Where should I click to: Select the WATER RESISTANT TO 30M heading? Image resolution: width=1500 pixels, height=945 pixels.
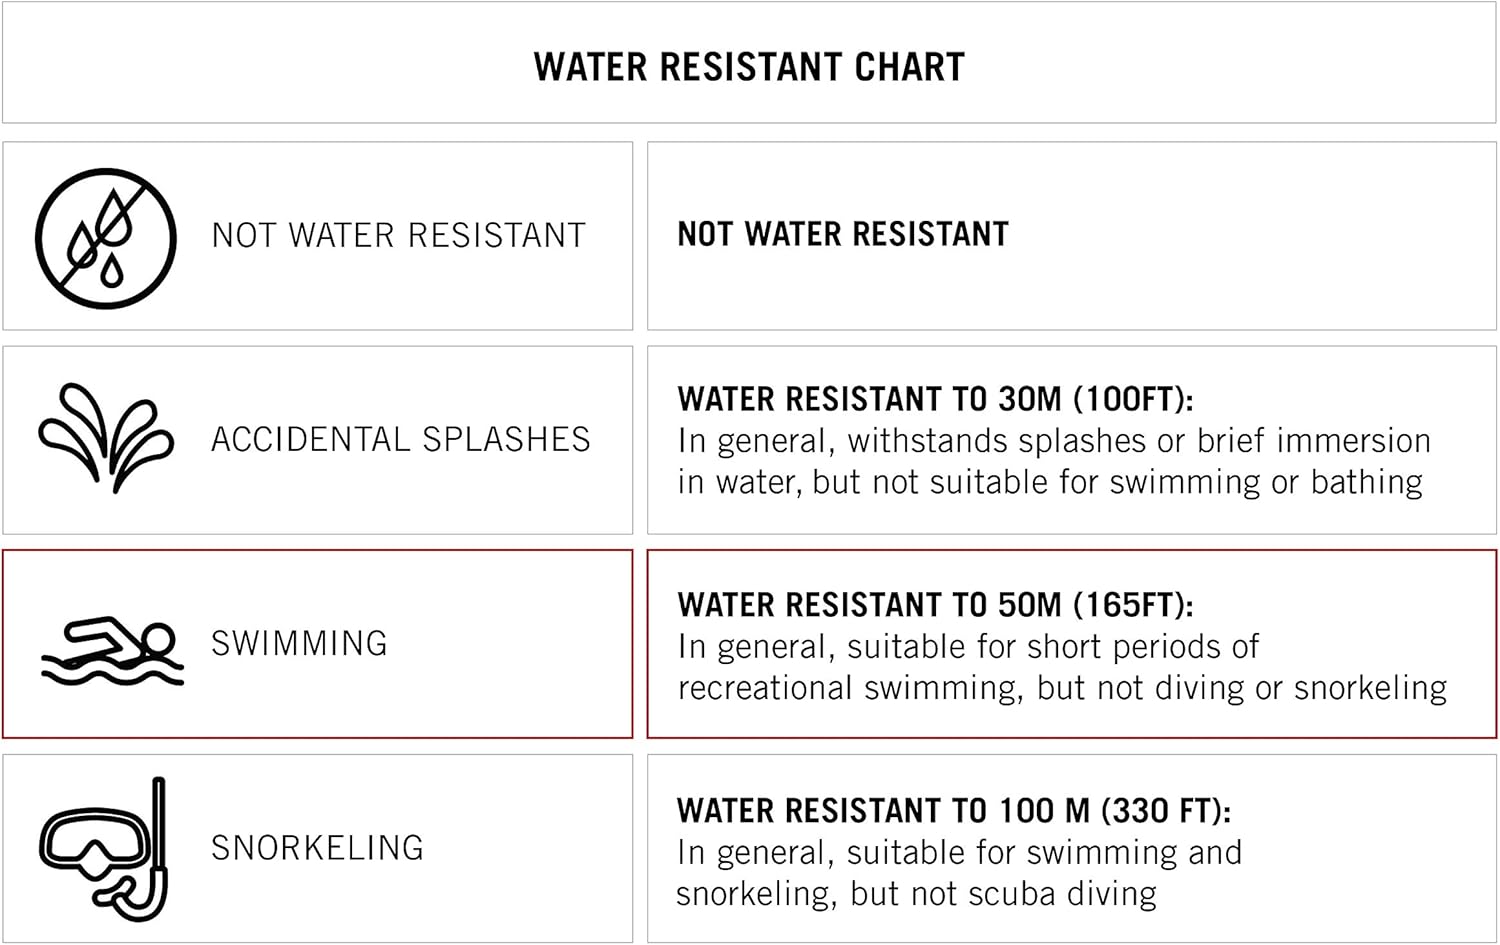(x=935, y=399)
